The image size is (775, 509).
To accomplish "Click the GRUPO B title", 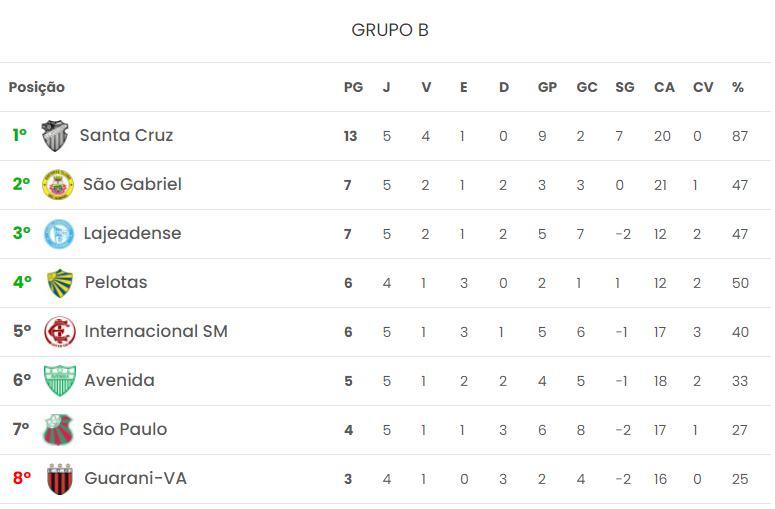I will [390, 30].
